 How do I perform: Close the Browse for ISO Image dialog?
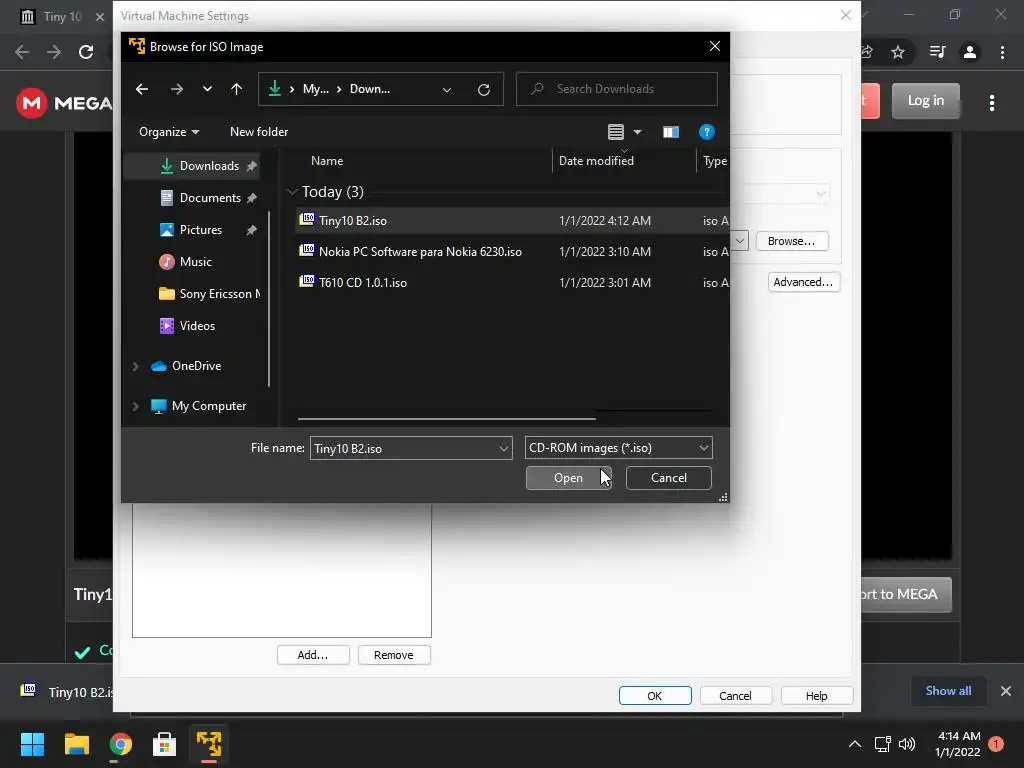tap(714, 46)
